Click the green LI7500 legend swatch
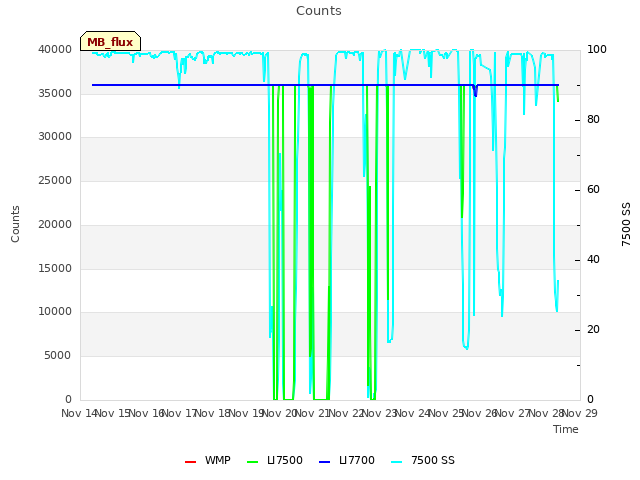 (x=253, y=462)
